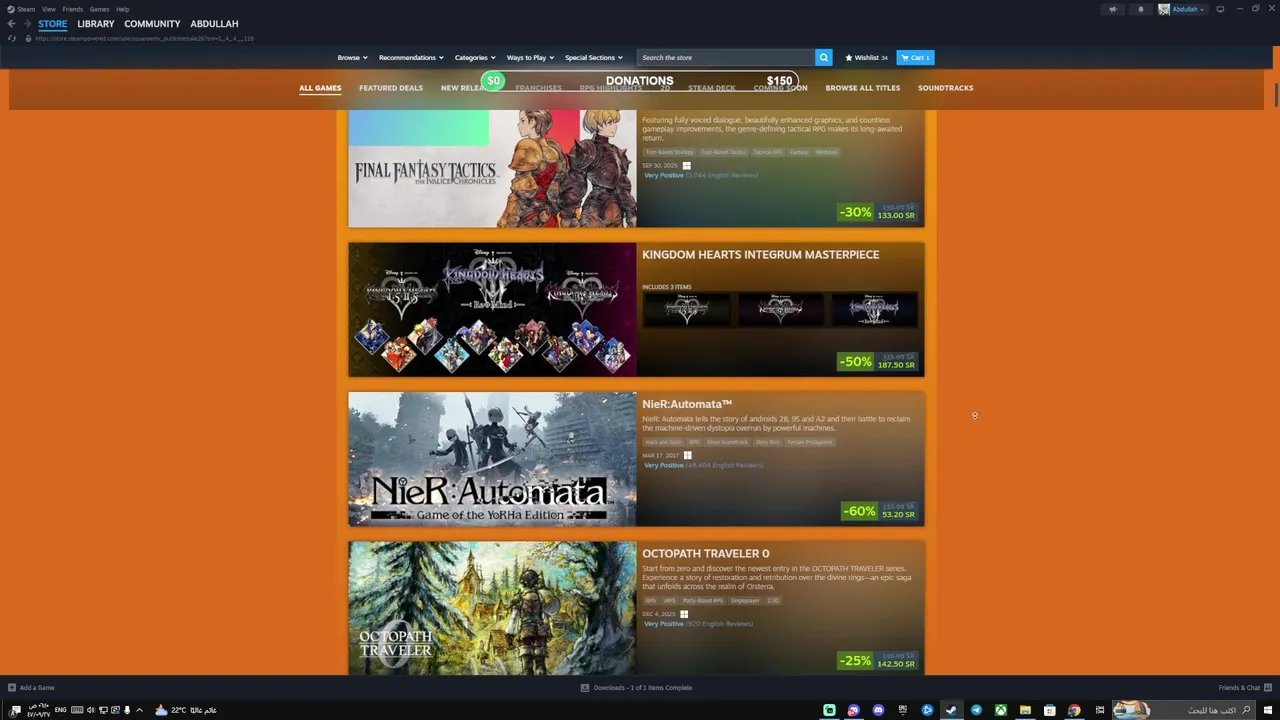The image size is (1280, 720).
Task: Click the Kingdom Hearts -50% price
Action: (878, 361)
